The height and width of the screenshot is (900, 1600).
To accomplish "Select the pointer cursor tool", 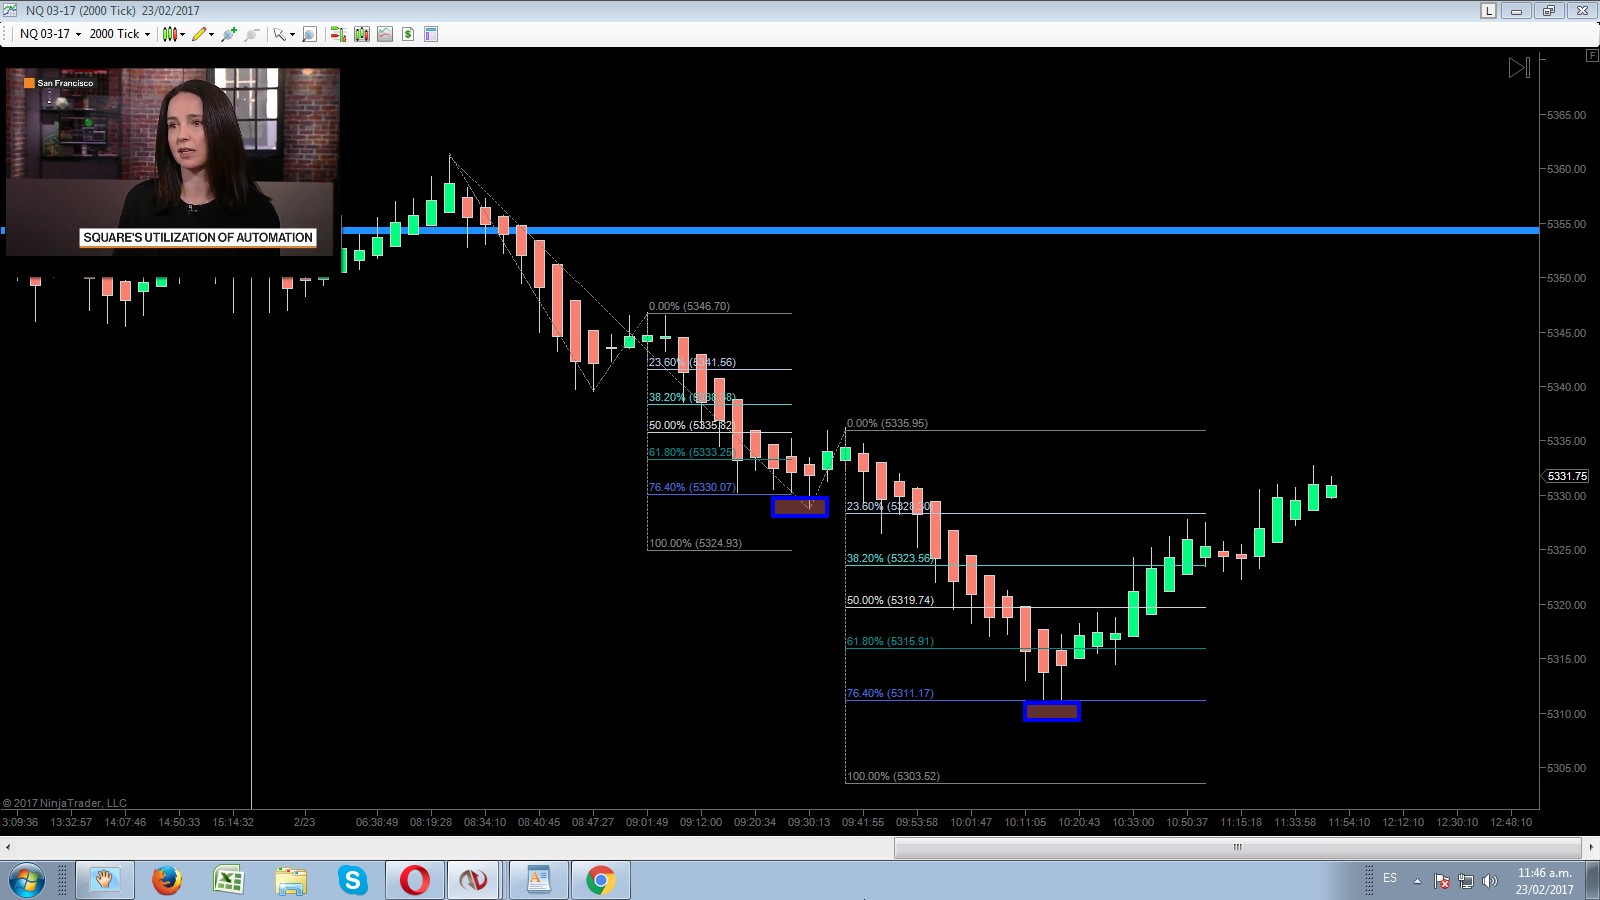I will click(280, 34).
